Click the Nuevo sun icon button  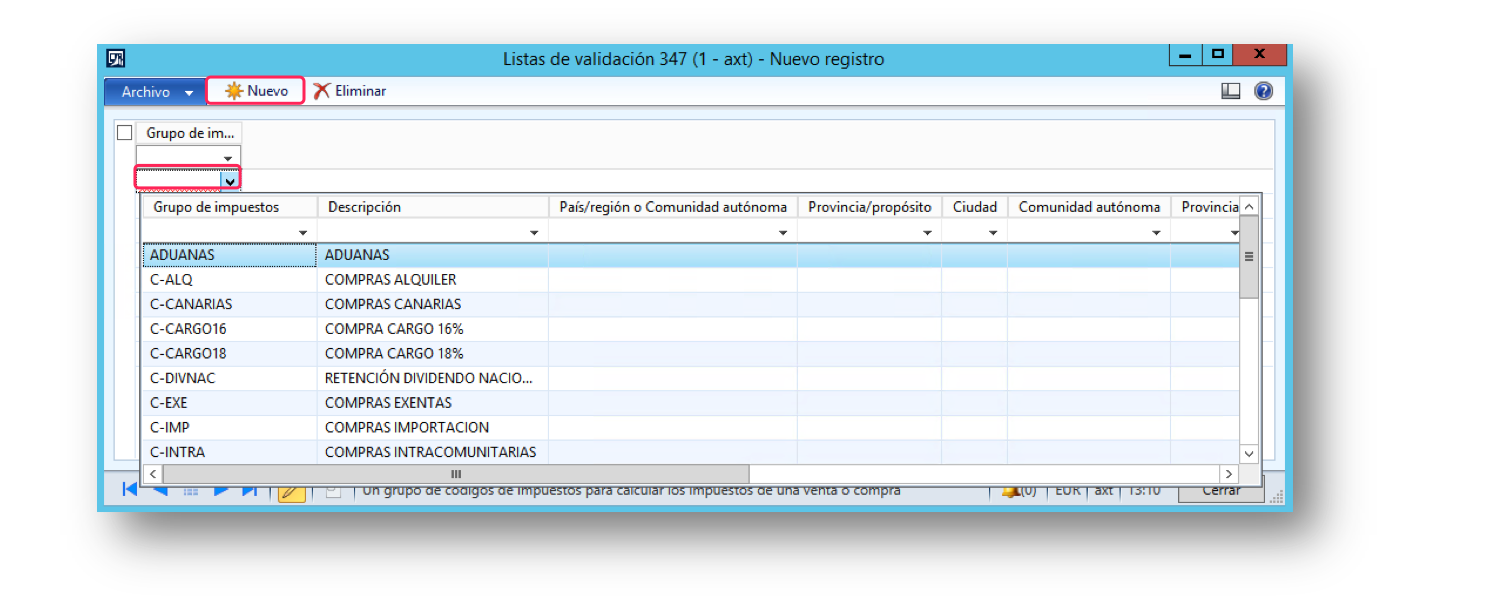[256, 91]
